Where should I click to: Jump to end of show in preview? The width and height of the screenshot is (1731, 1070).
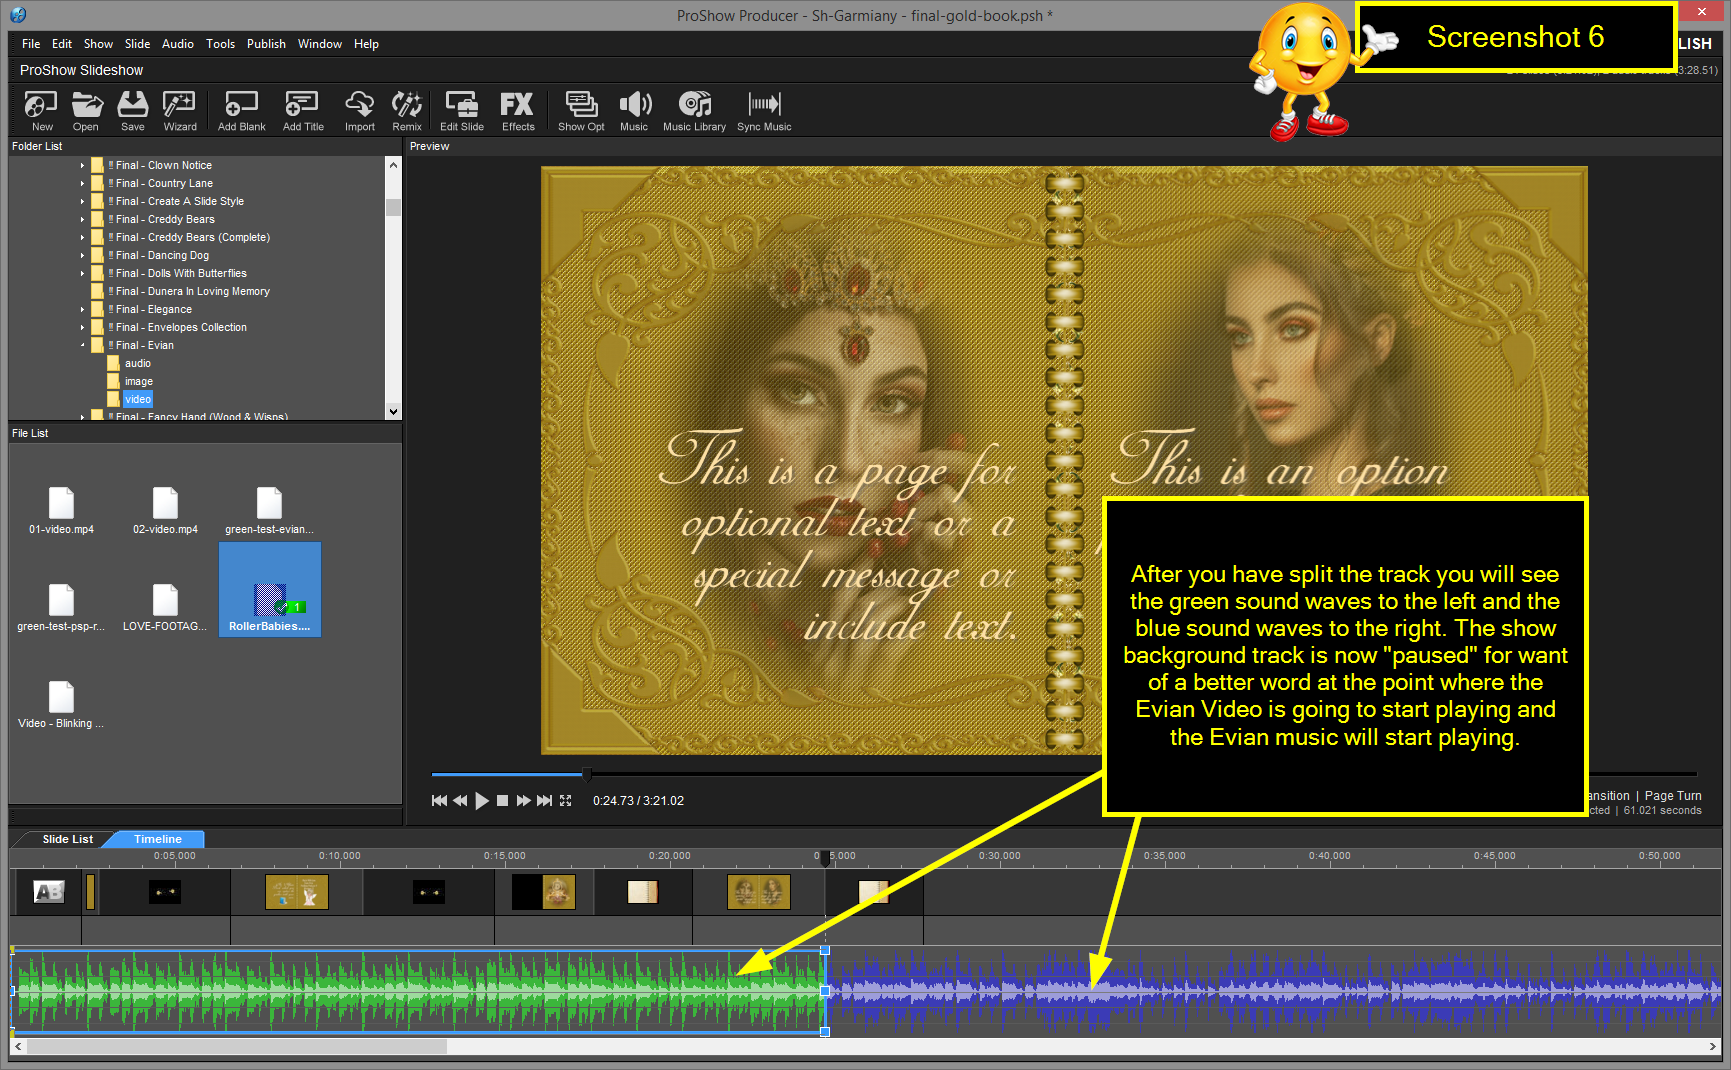coord(544,801)
